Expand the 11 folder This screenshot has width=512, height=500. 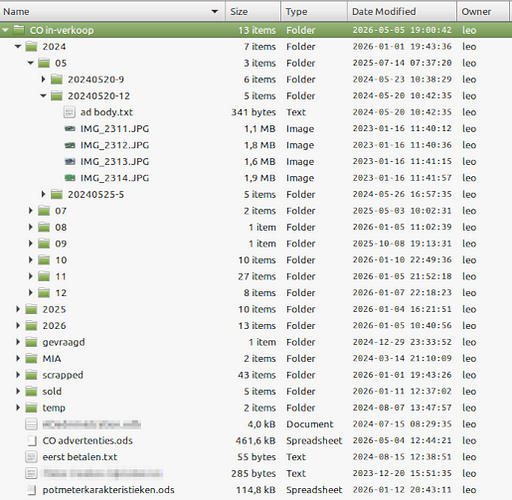31,276
